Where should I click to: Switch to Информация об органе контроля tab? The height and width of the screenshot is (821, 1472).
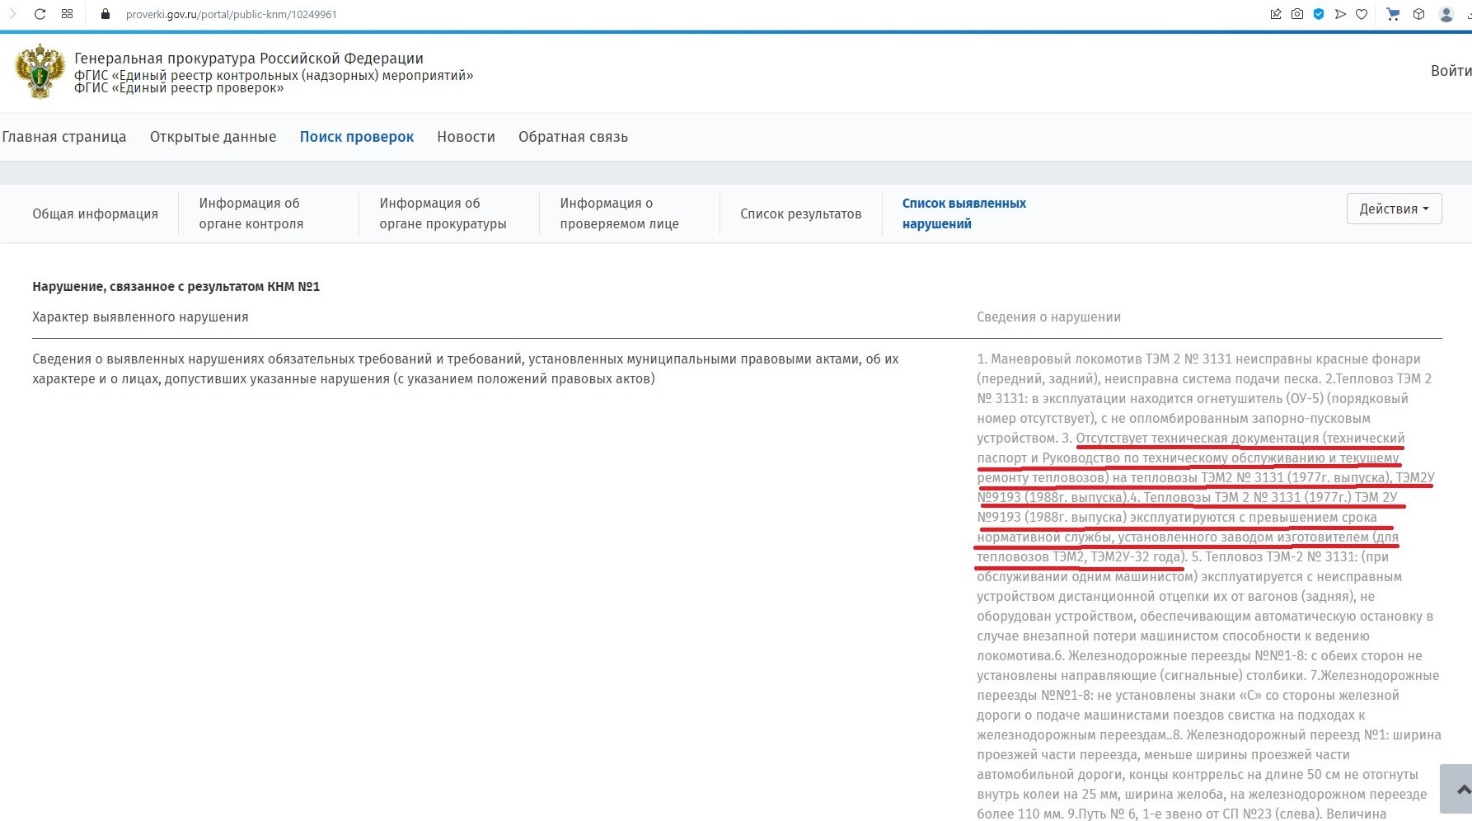coord(251,213)
